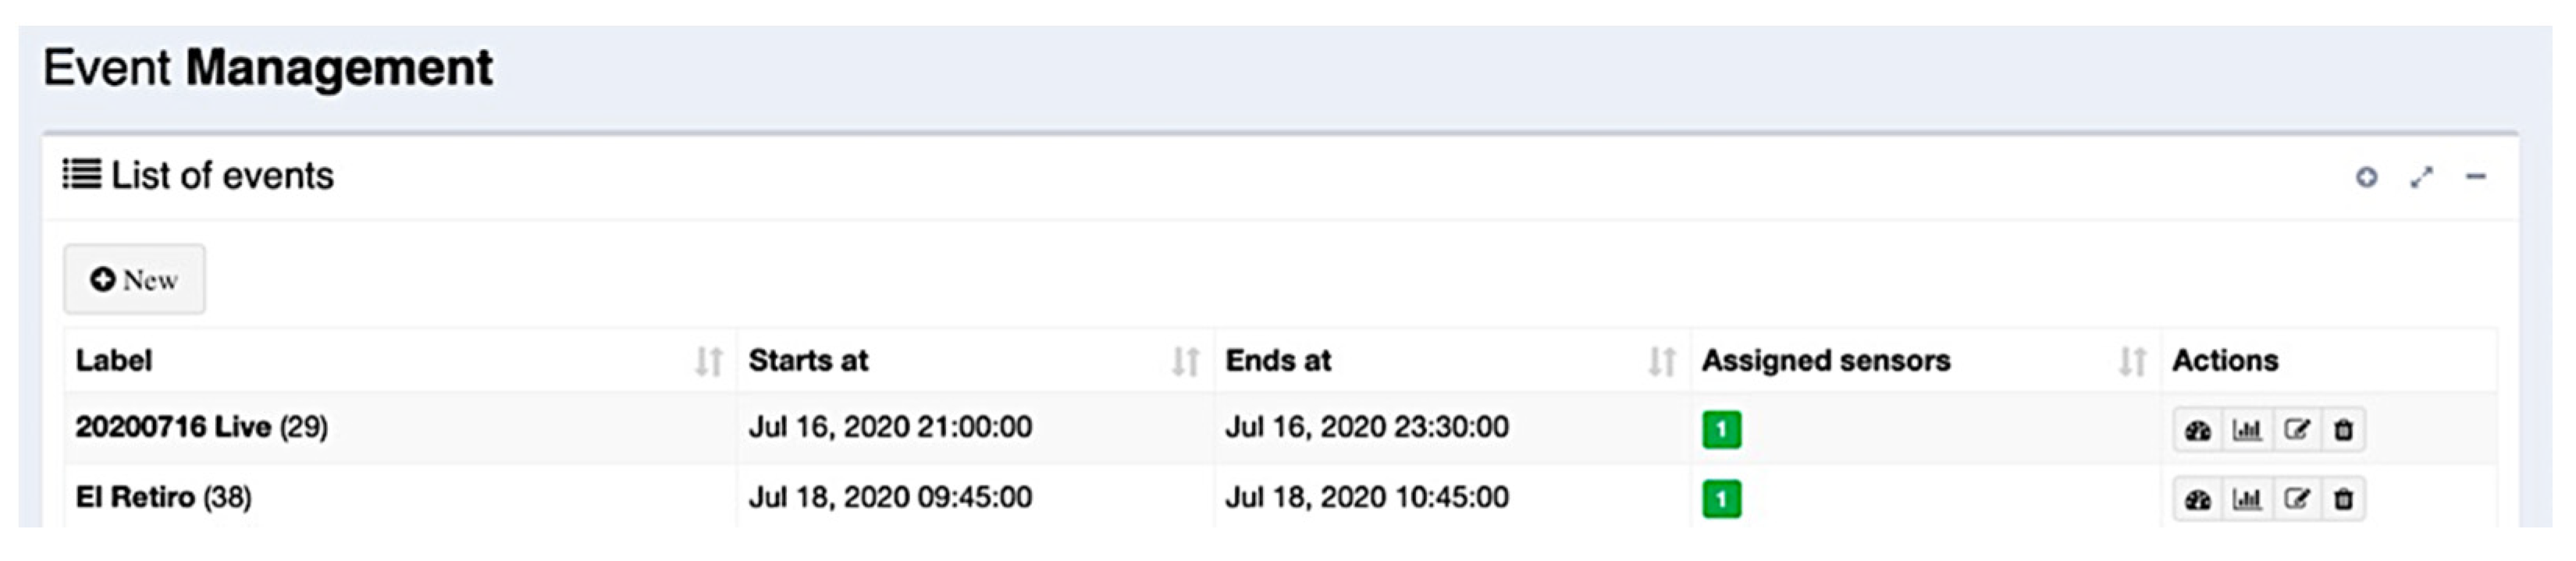The height and width of the screenshot is (561, 2576).
Task: Open the 20200716 Live event label
Action: pos(173,427)
